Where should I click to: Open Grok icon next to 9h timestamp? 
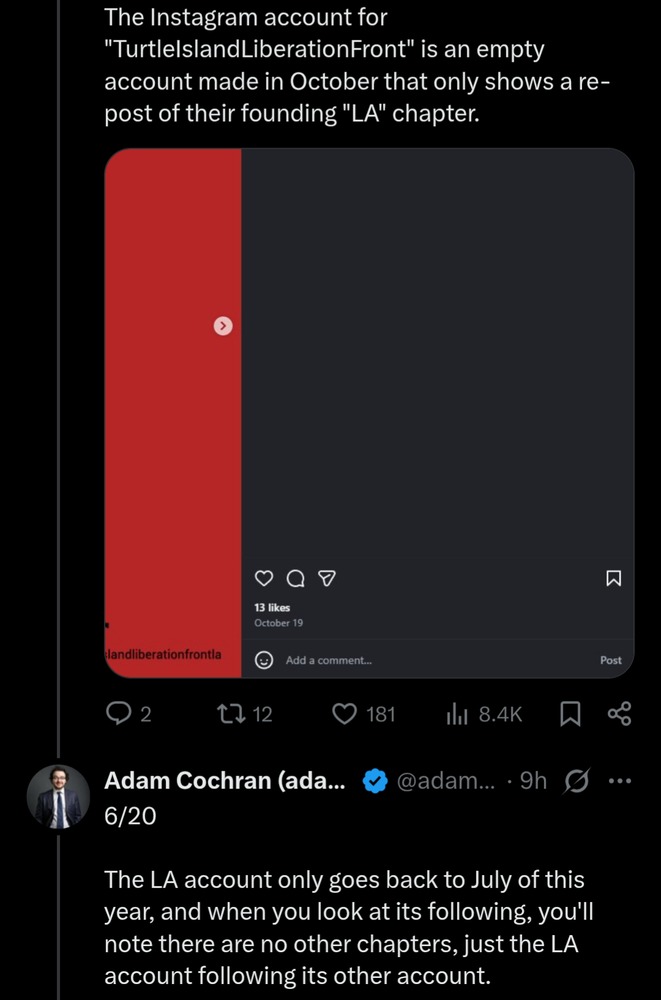pyautogui.click(x=577, y=781)
